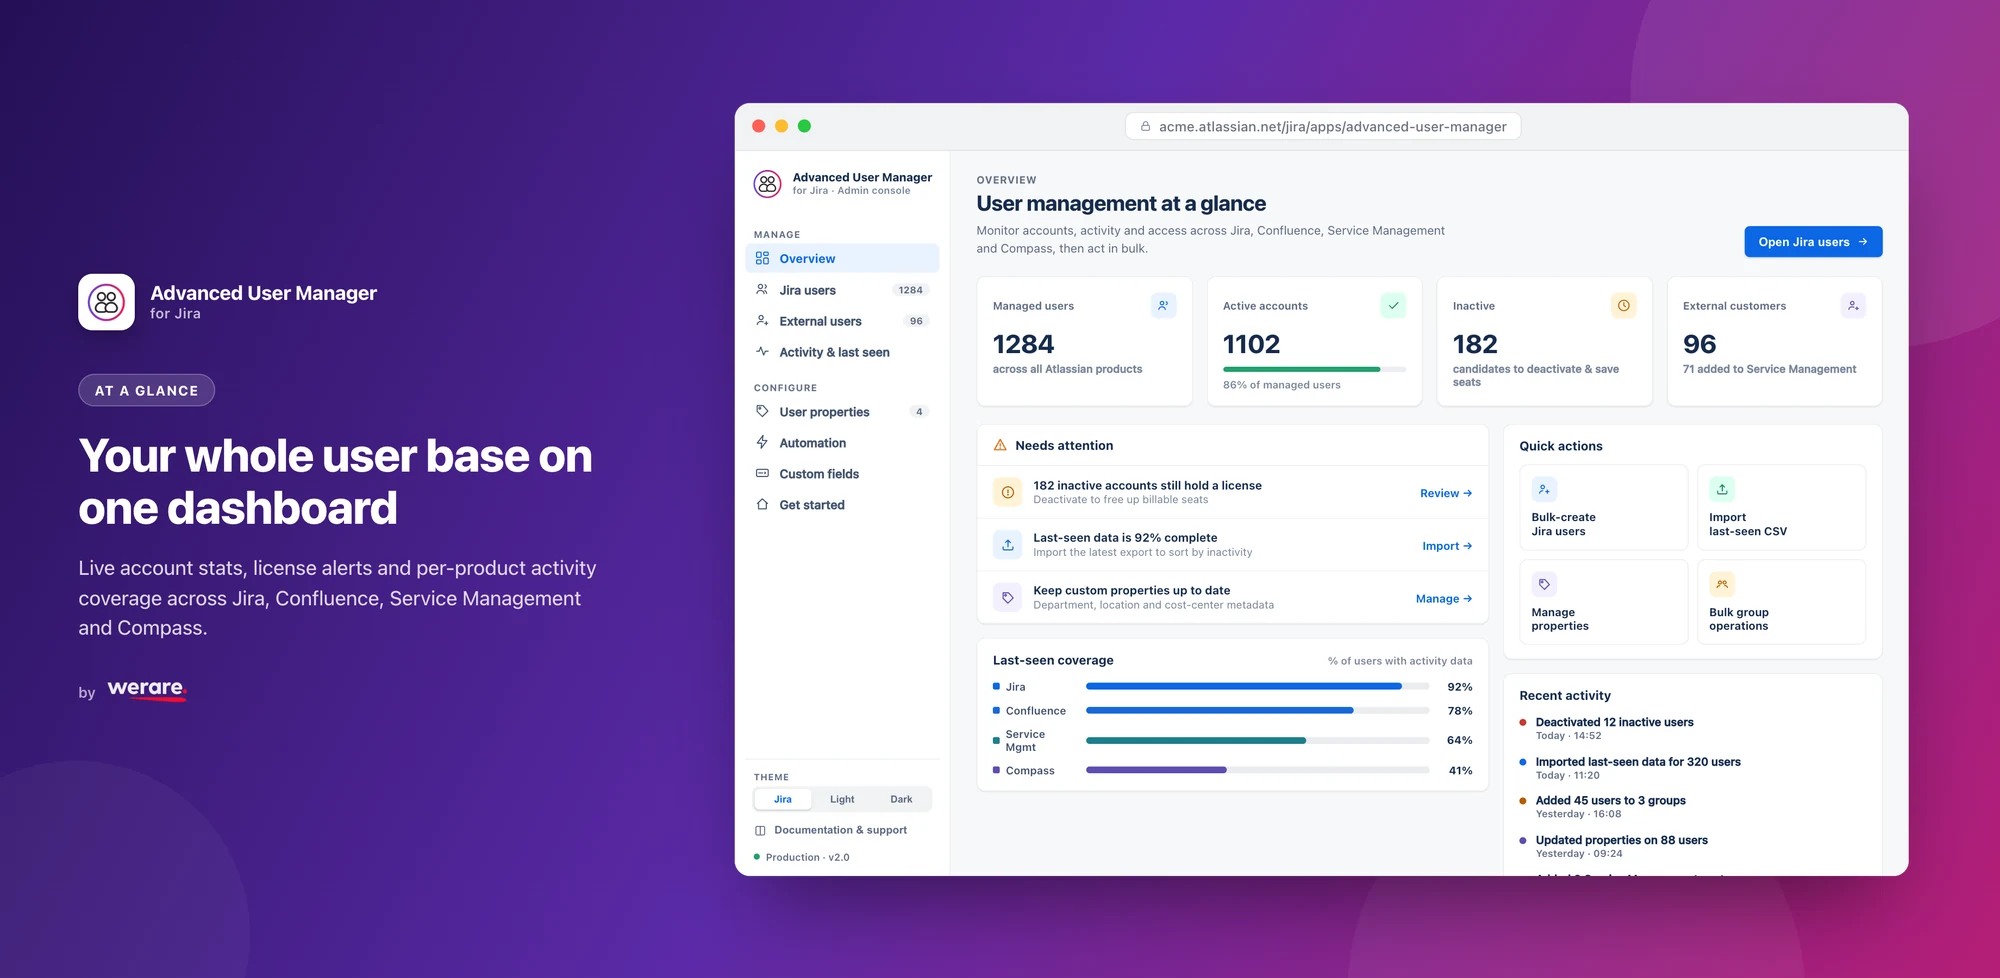Viewport: 2000px width, 978px height.
Task: Click the 1284 badge next to Jira users
Action: pos(910,290)
